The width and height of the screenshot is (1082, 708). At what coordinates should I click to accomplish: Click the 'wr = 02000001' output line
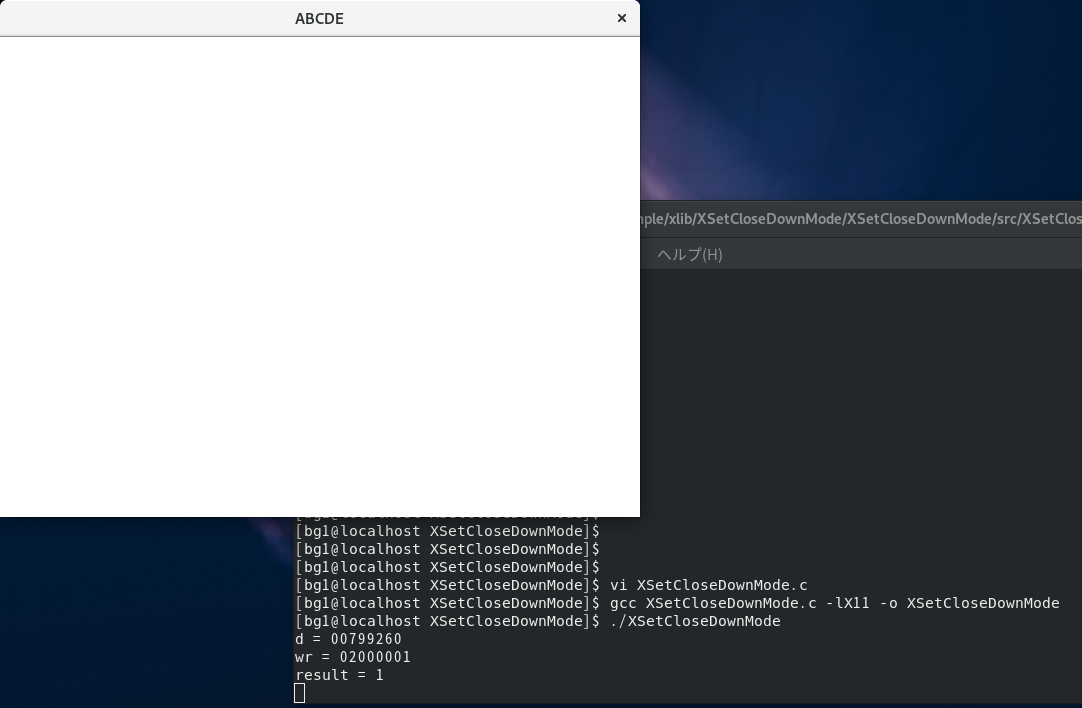click(x=353, y=657)
